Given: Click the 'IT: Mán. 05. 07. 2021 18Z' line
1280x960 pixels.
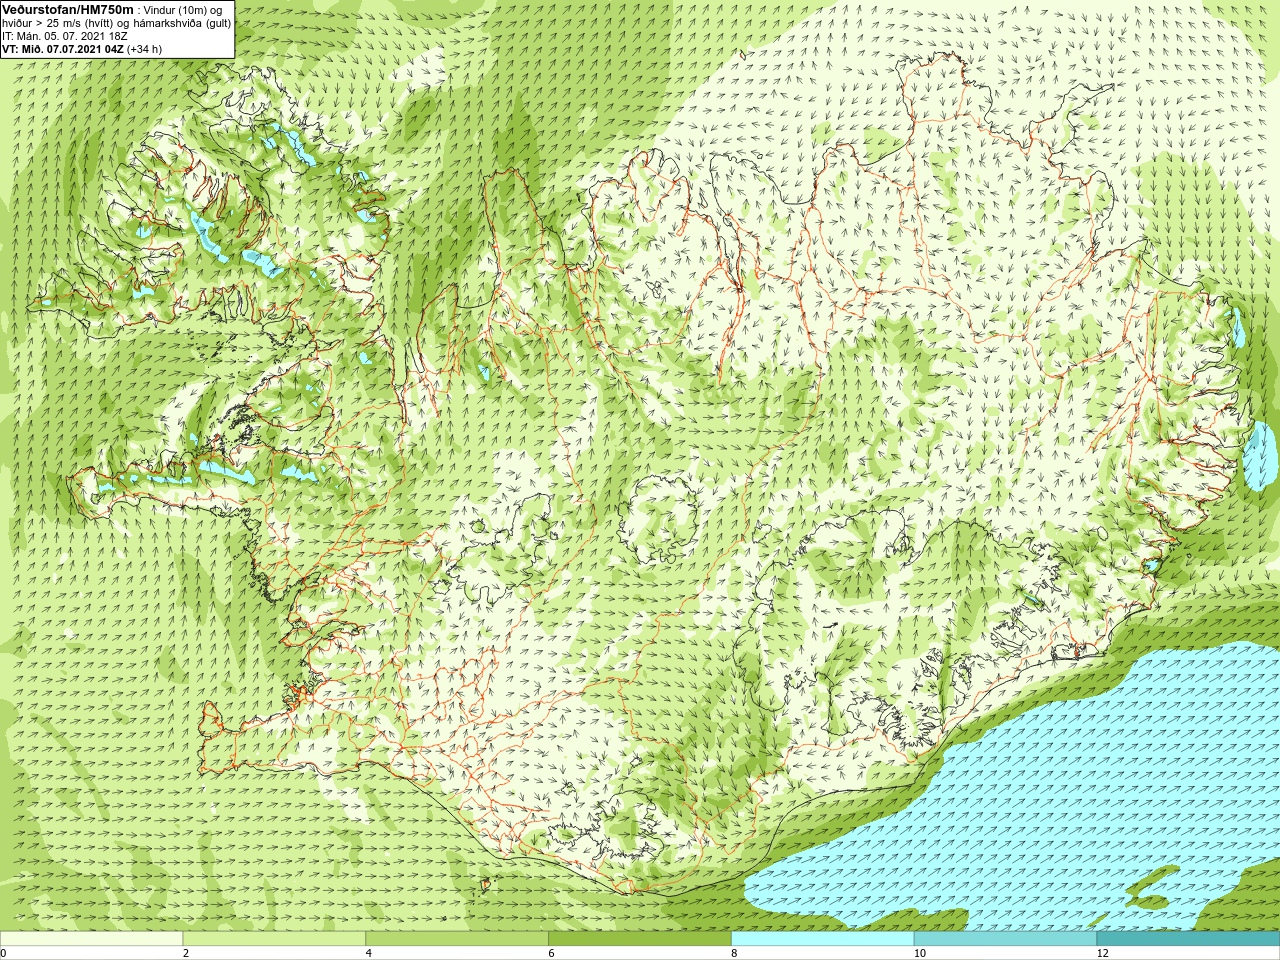Looking at the screenshot, I should 65,36.
